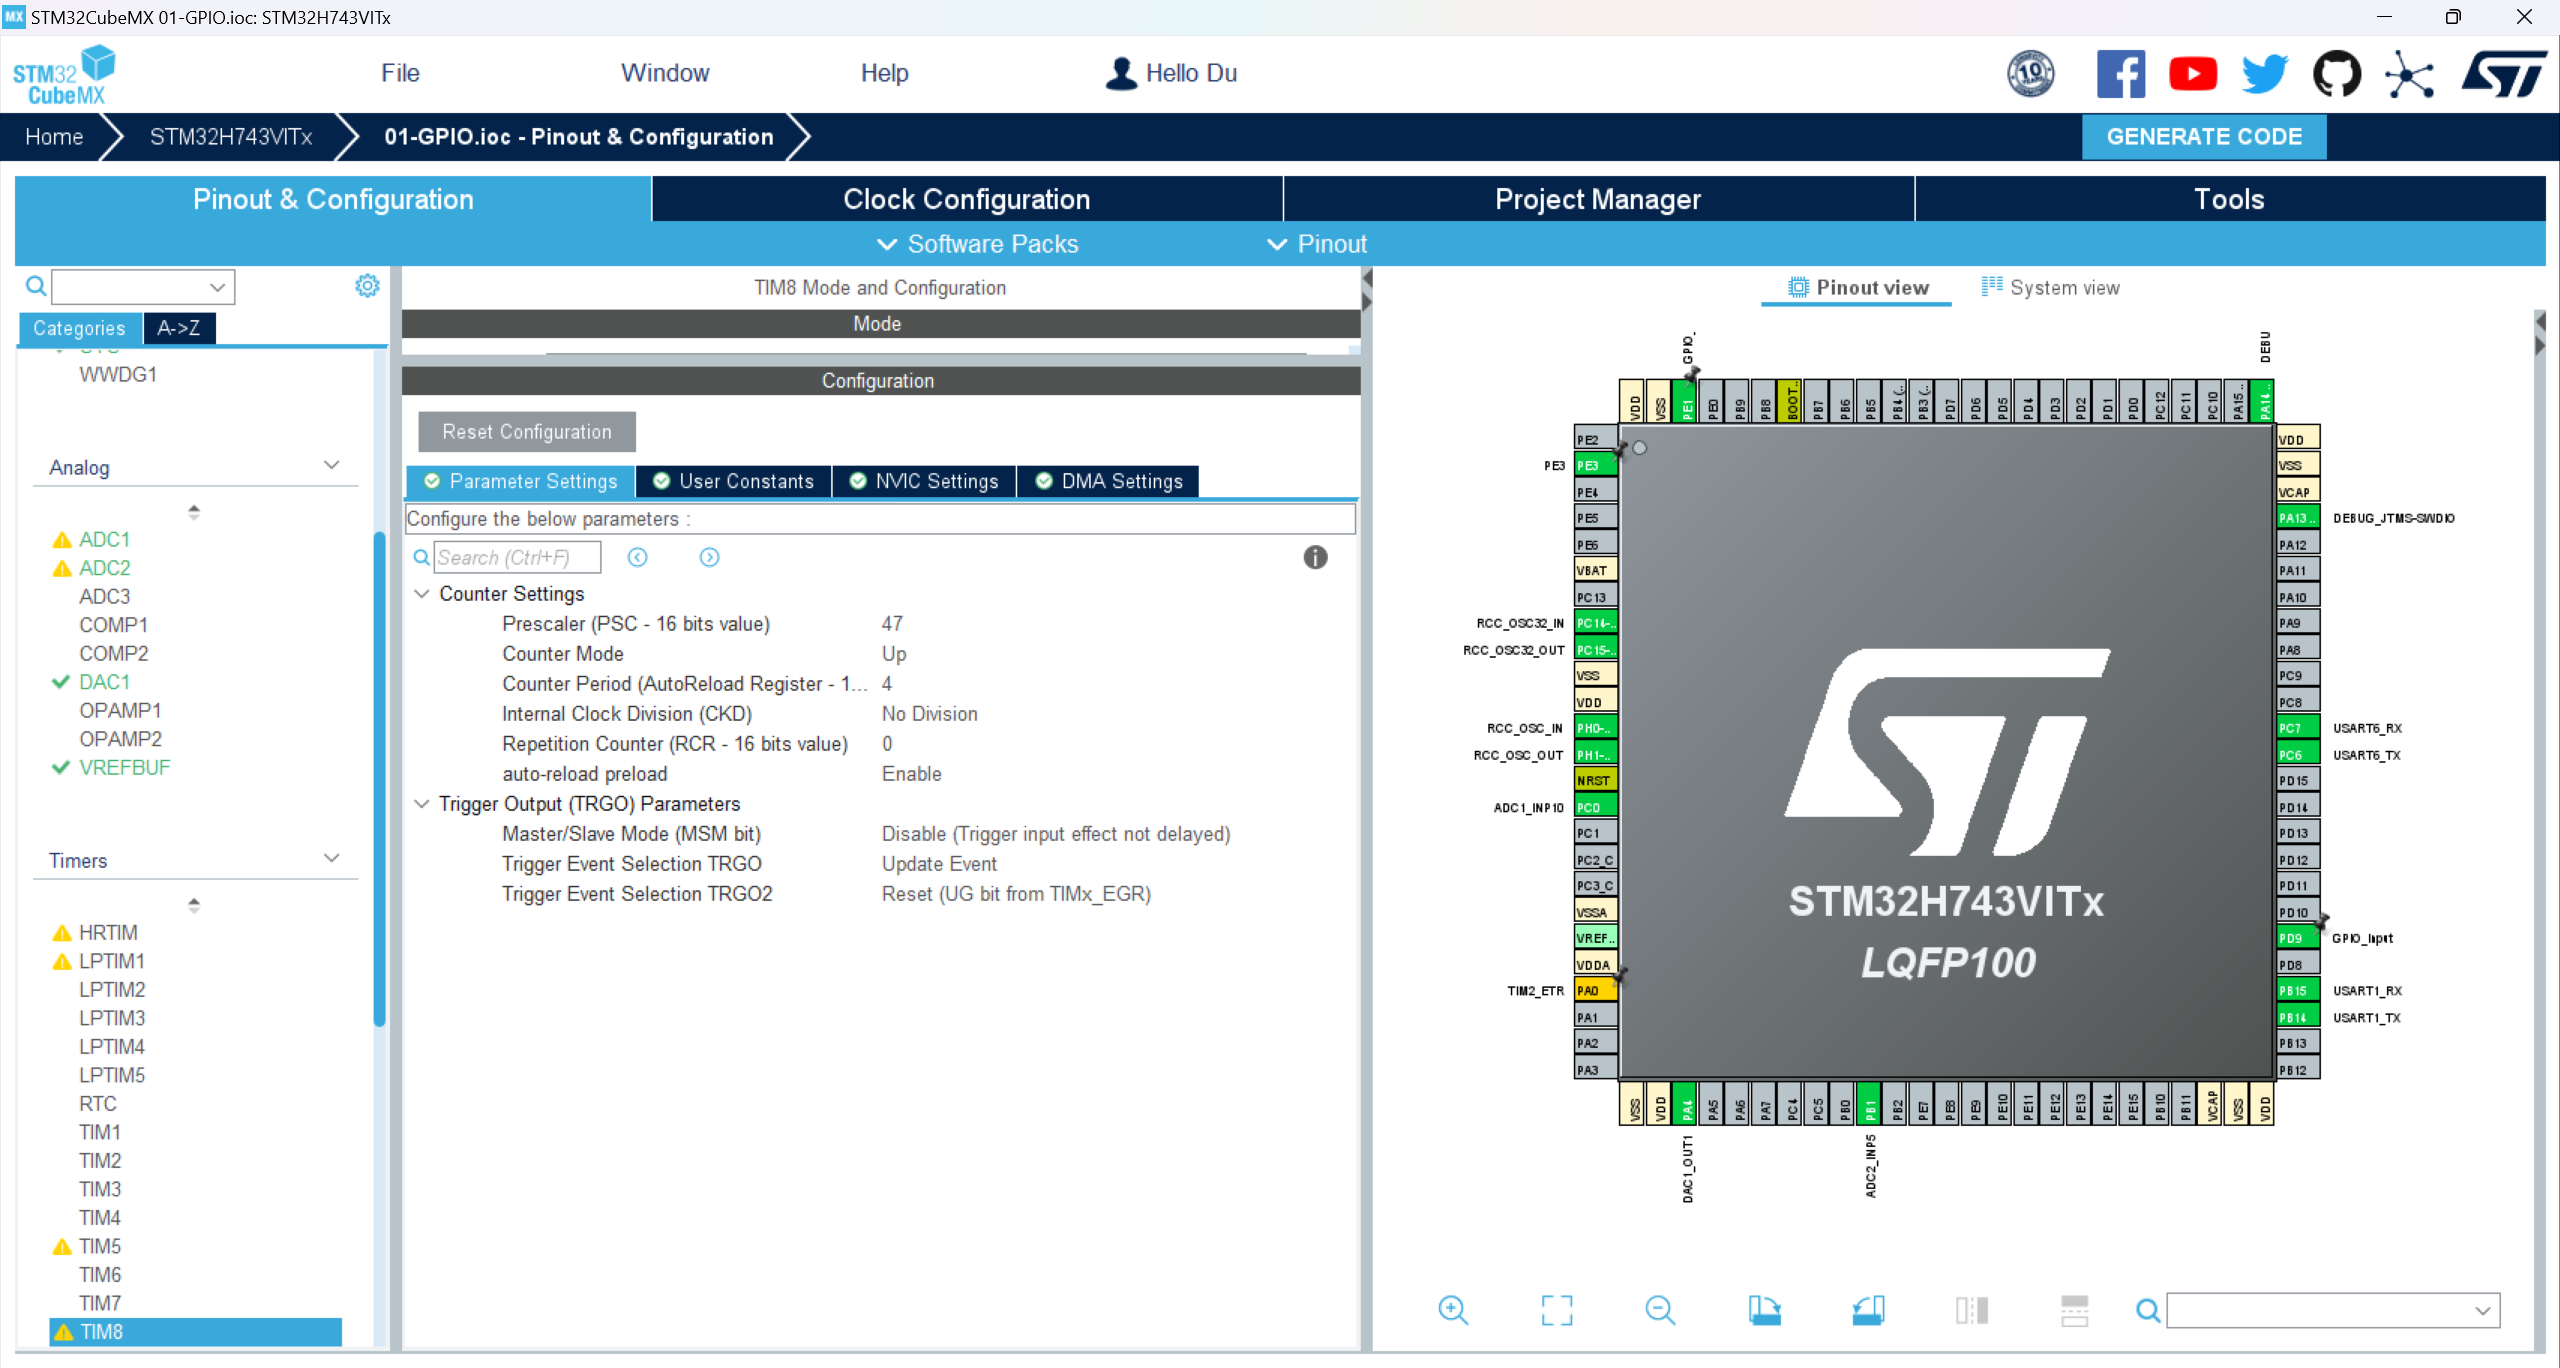Image resolution: width=2560 pixels, height=1368 pixels.
Task: Collapse the Timers category
Action: [x=332, y=859]
